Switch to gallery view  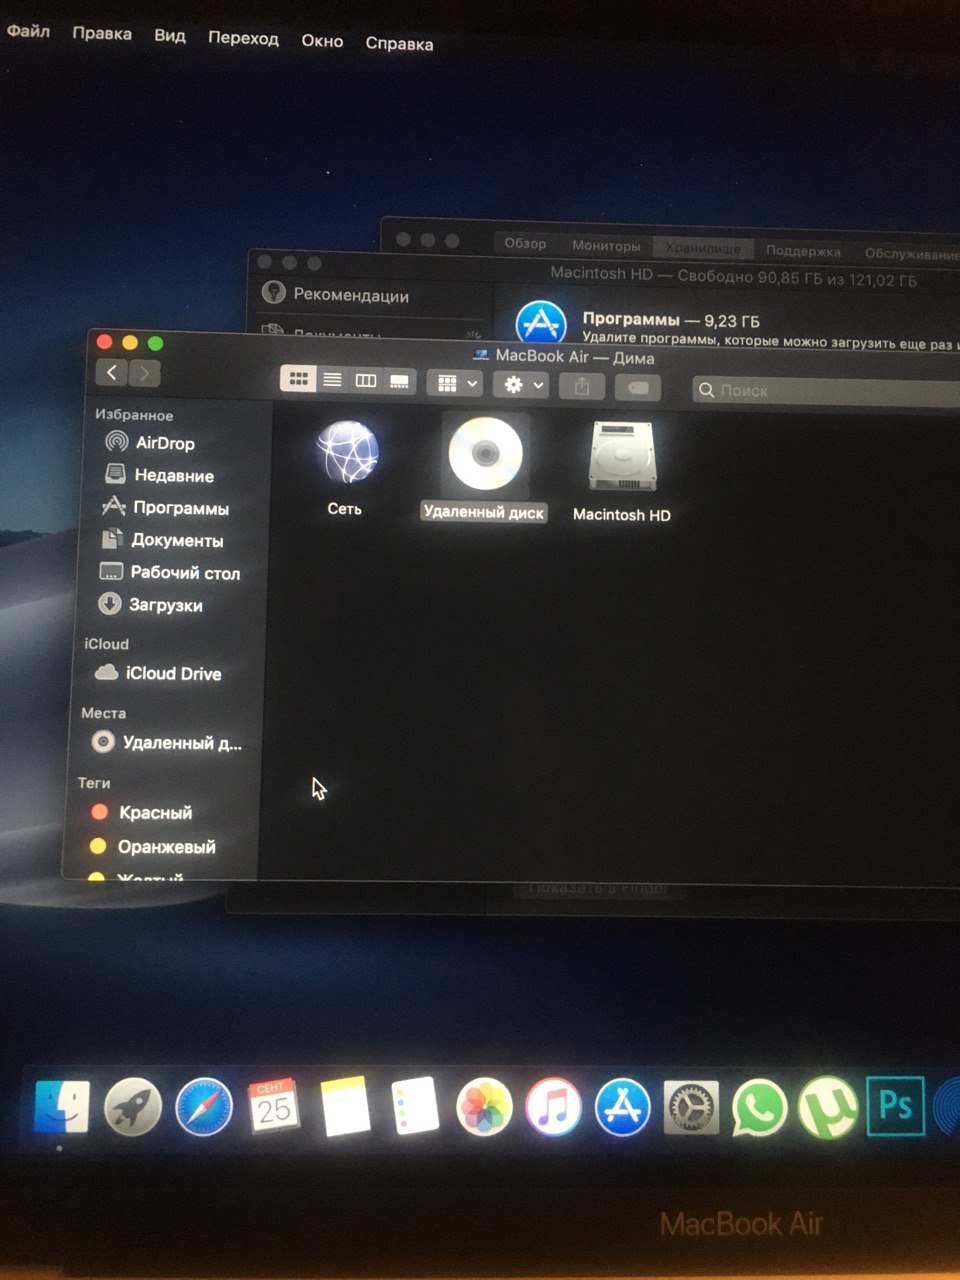(399, 382)
